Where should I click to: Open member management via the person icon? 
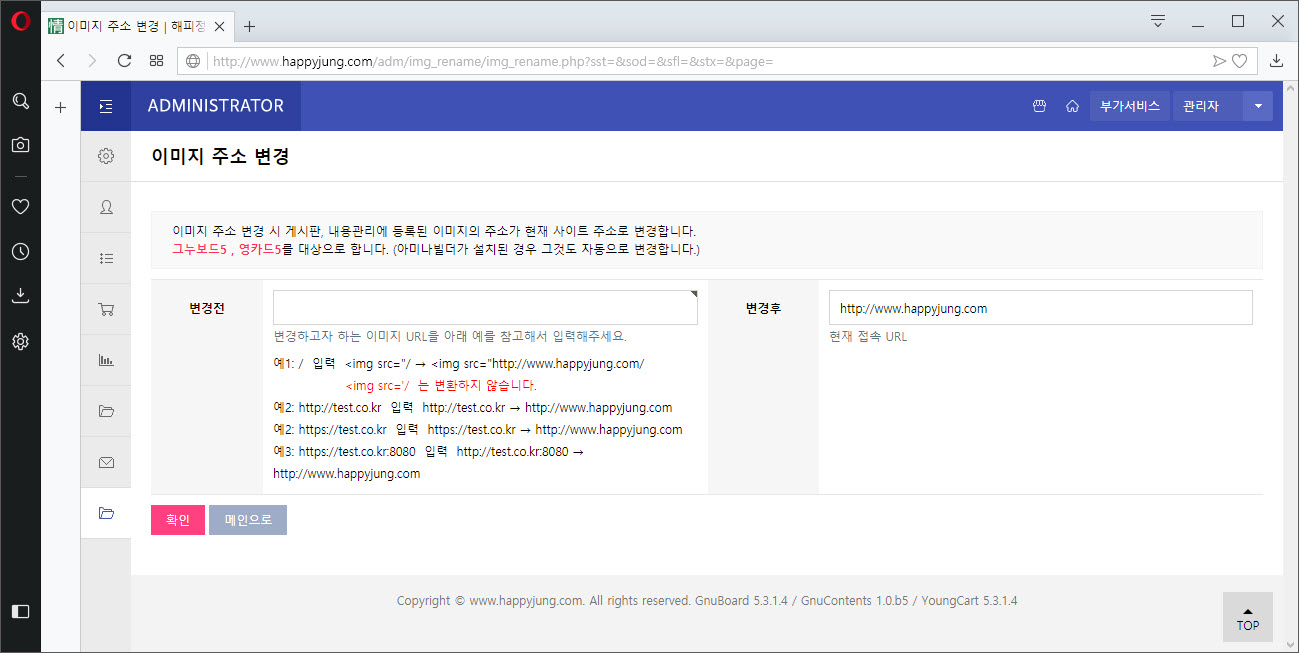point(106,207)
